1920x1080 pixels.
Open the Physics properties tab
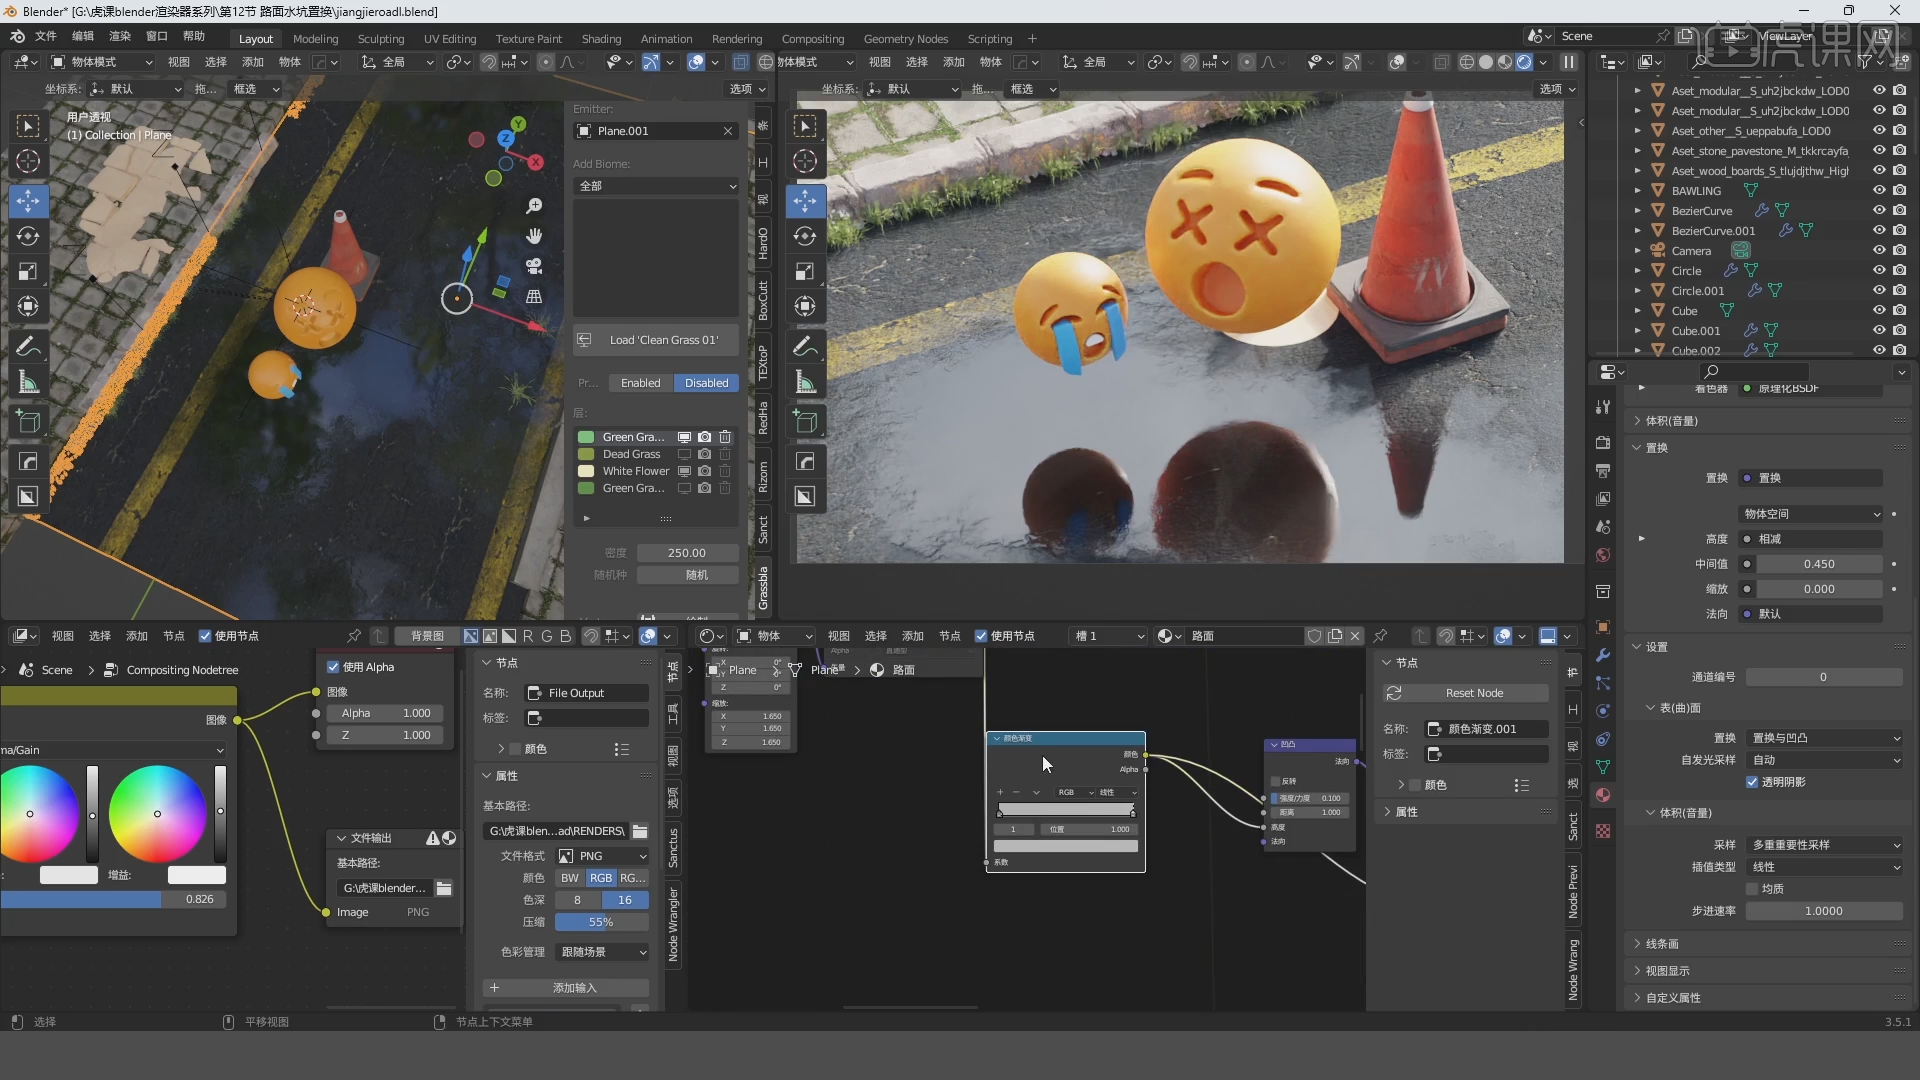point(1603,710)
